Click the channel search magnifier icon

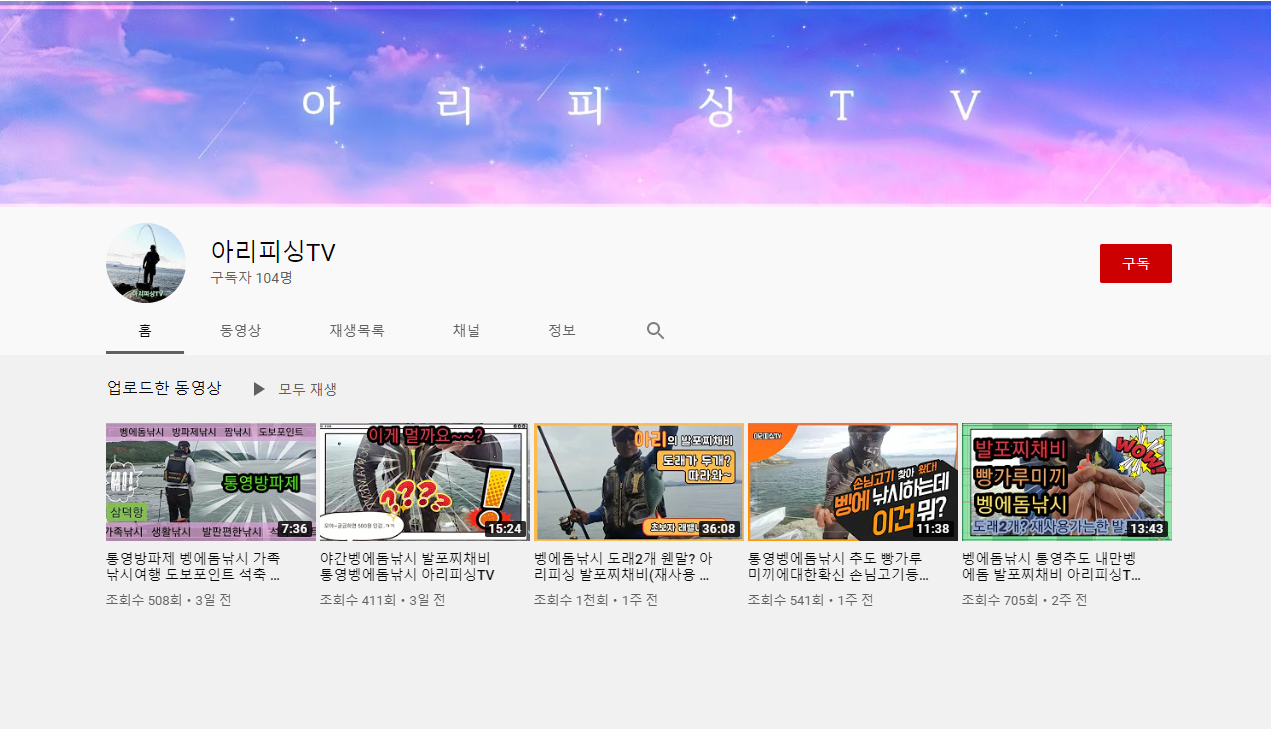point(655,331)
